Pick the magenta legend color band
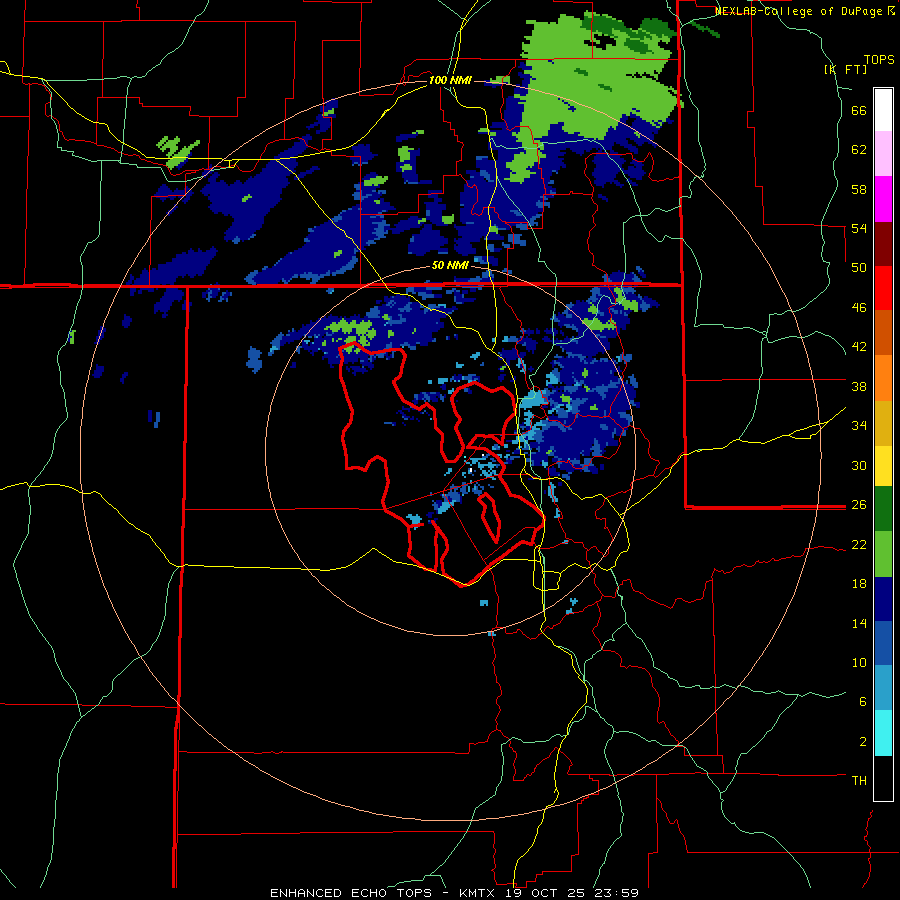Viewport: 900px width, 900px height. [883, 199]
